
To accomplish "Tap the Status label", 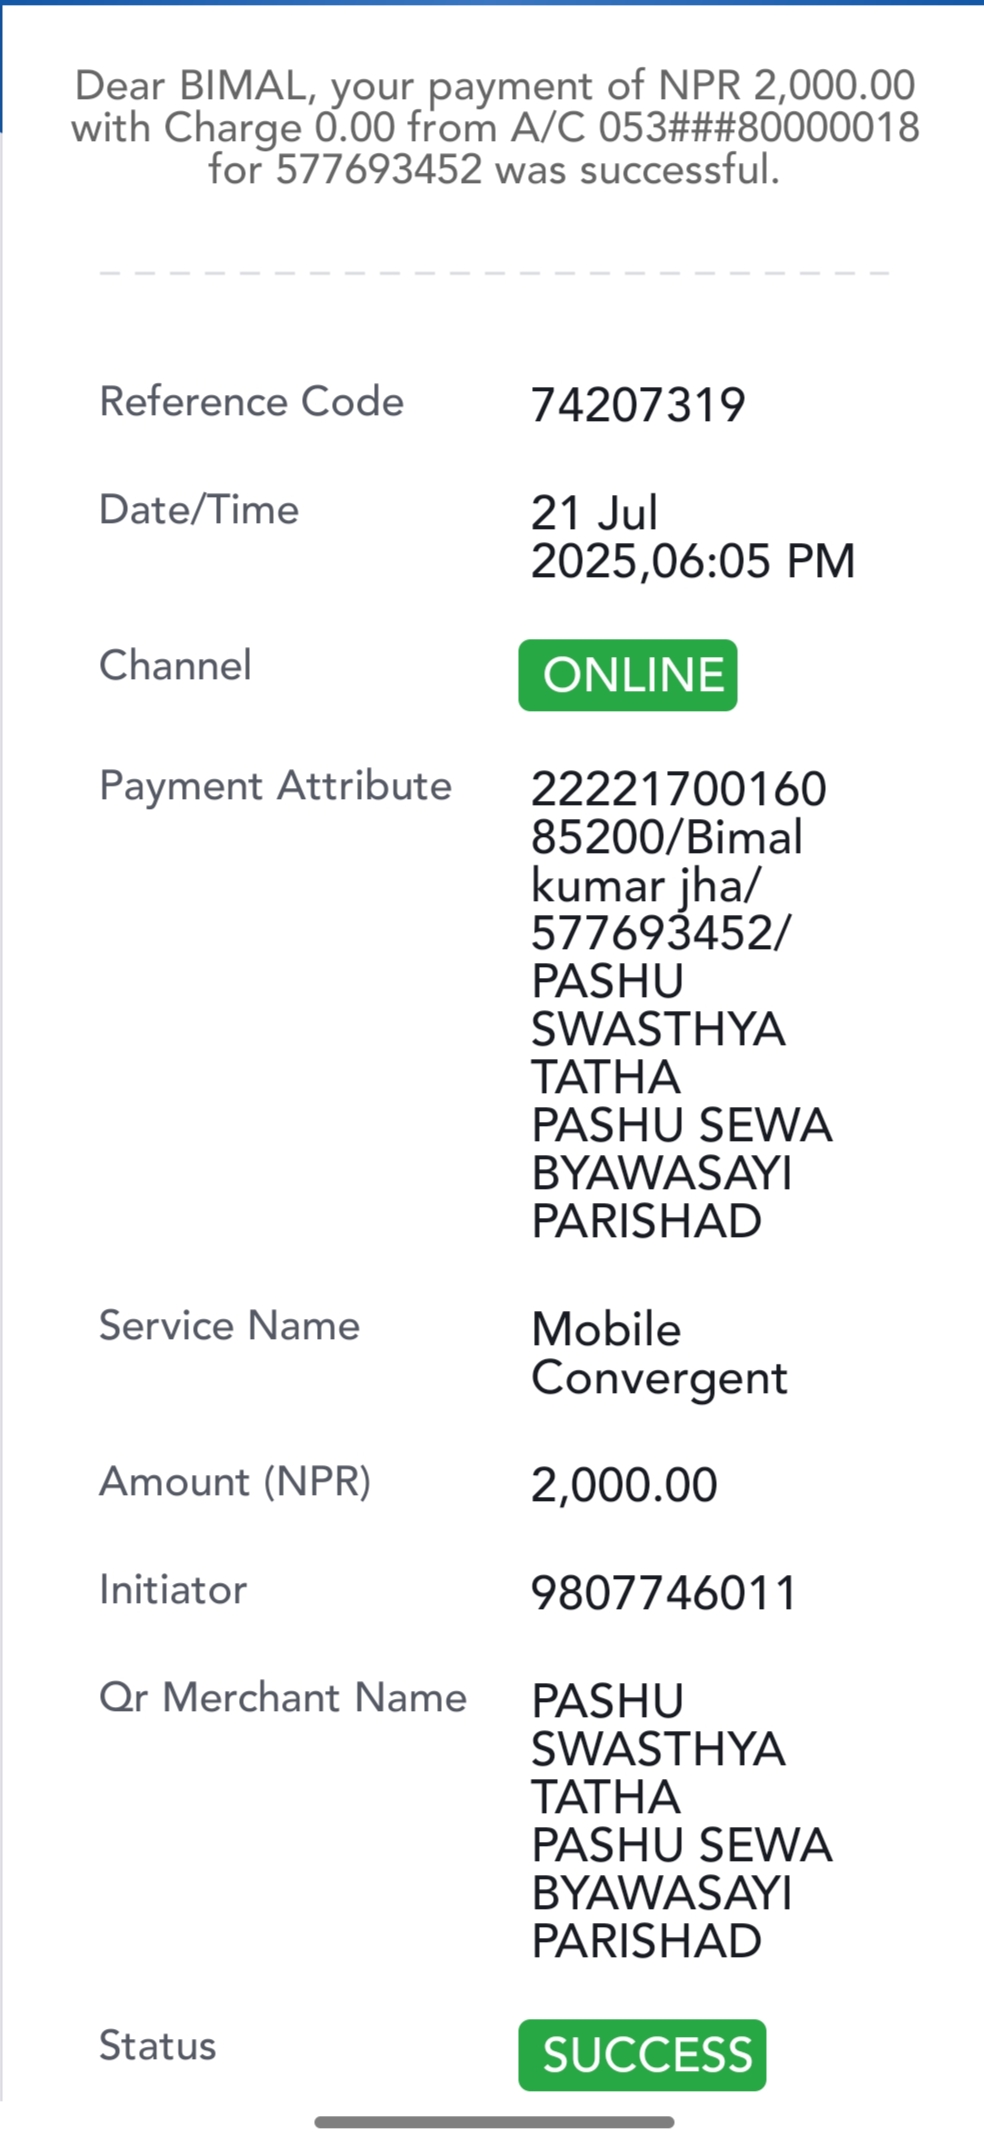I will [157, 2045].
